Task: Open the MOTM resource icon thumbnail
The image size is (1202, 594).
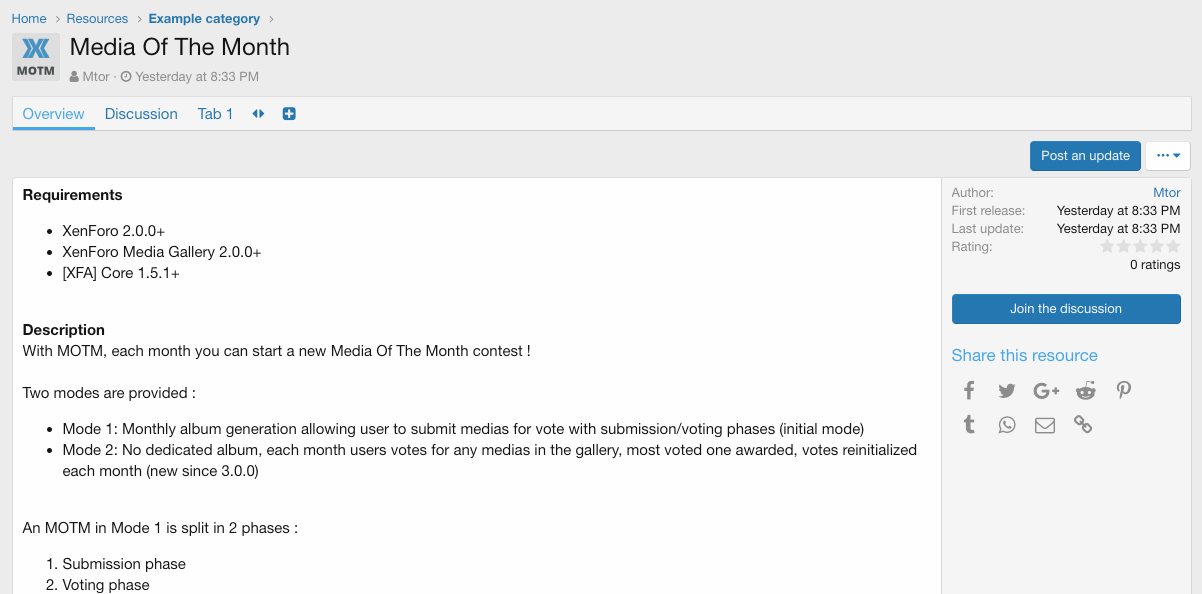Action: (x=36, y=57)
